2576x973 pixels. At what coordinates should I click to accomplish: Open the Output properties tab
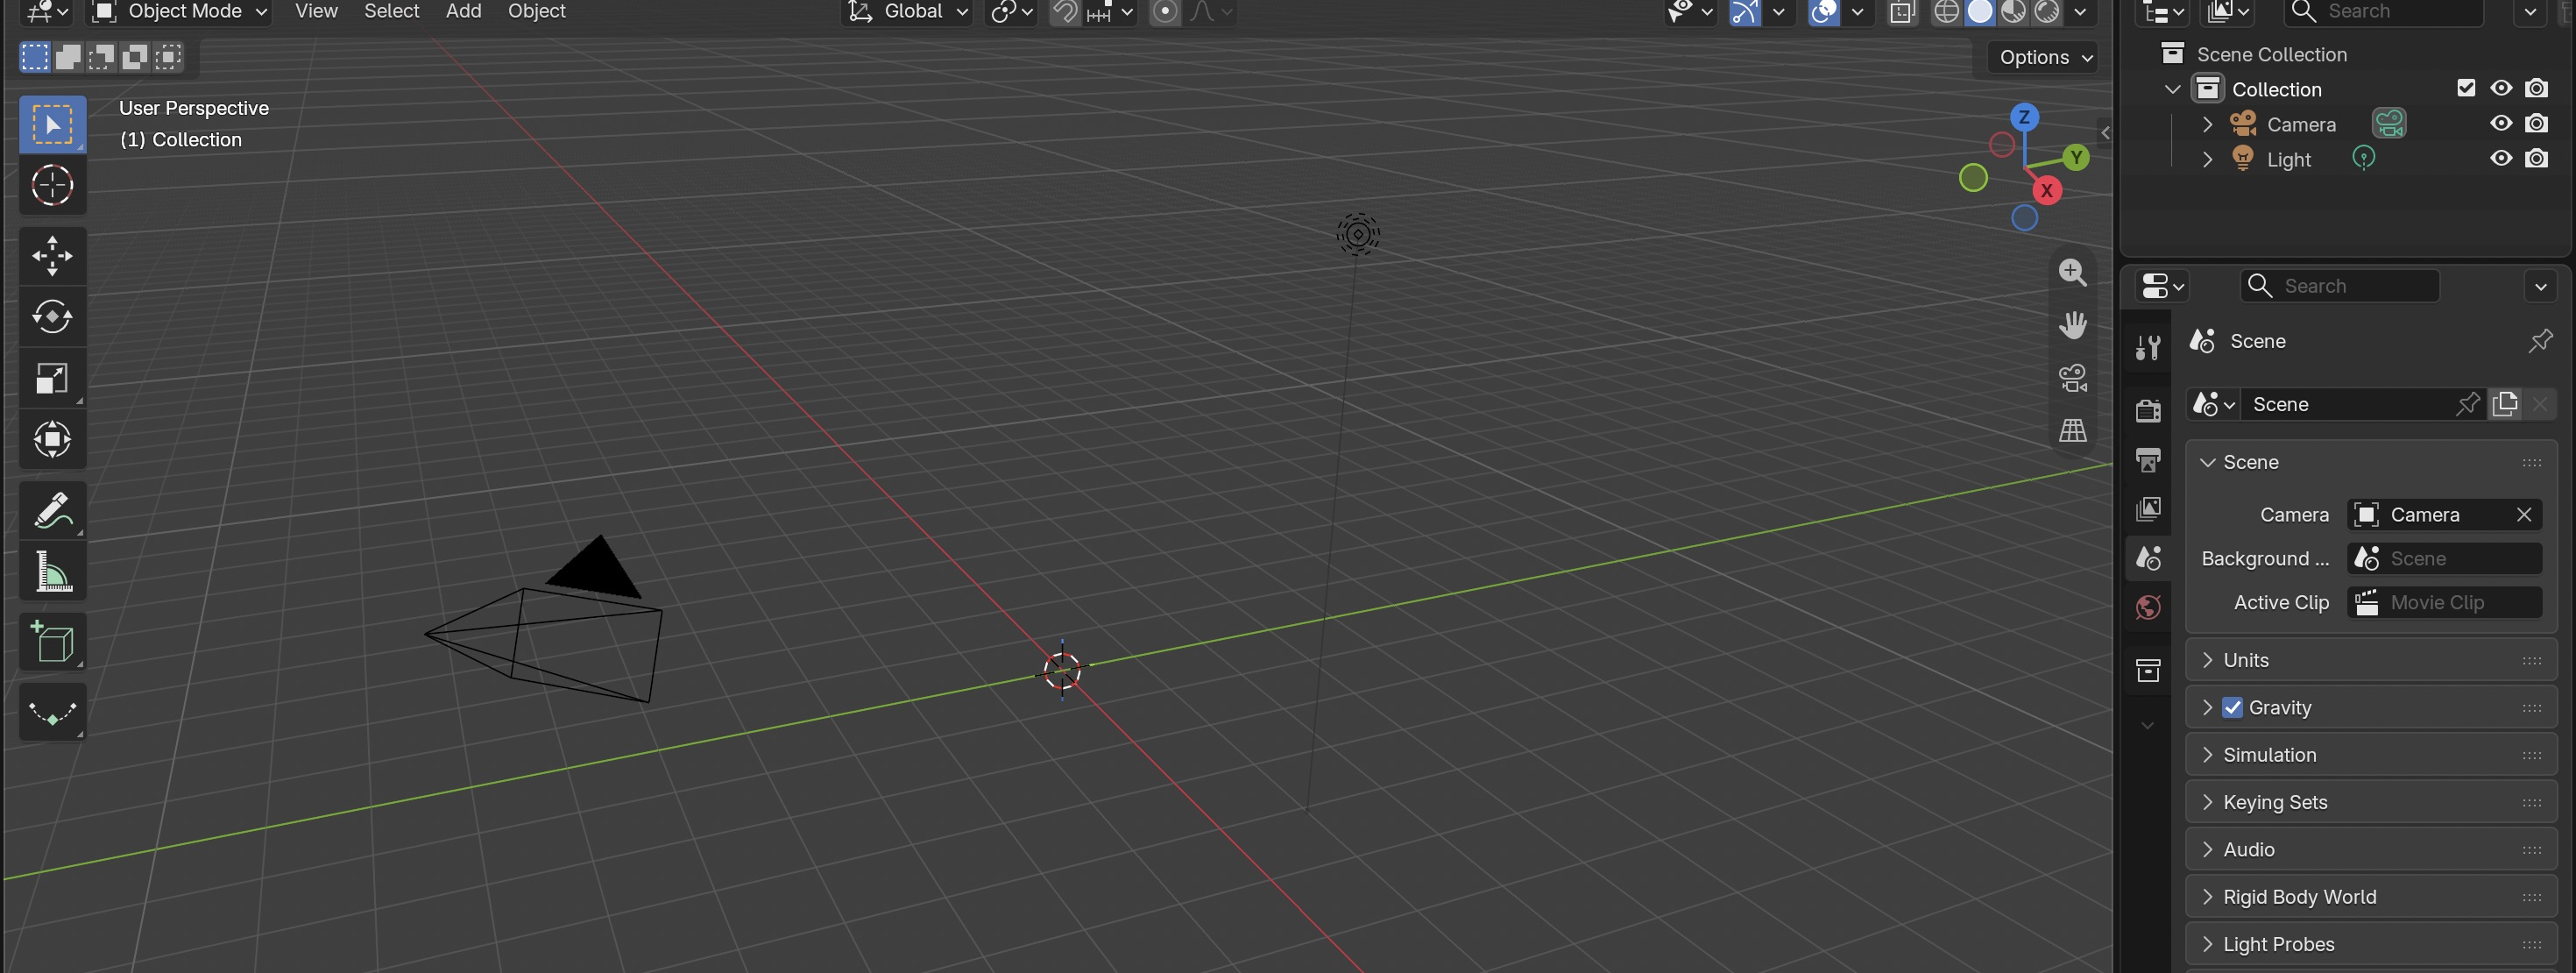[x=2148, y=459]
